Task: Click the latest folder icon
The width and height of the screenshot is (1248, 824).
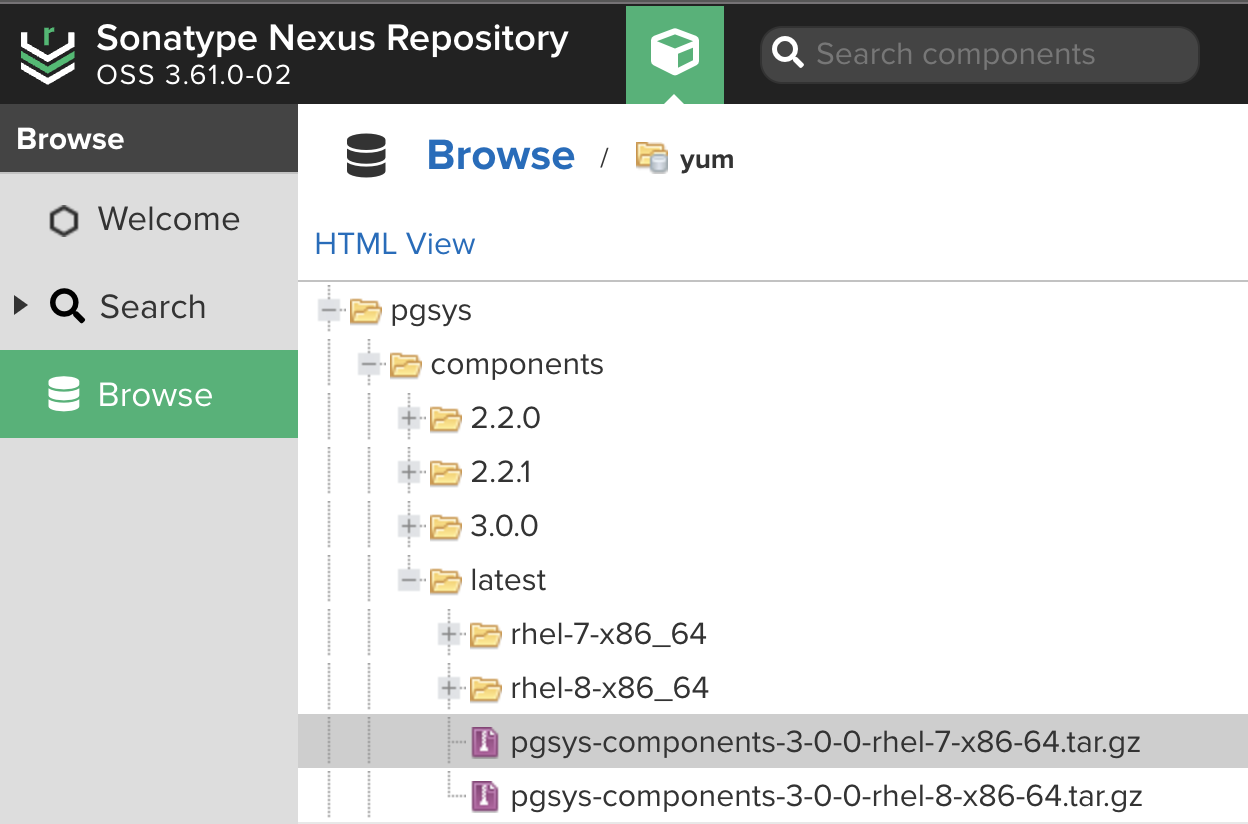Action: [x=445, y=581]
